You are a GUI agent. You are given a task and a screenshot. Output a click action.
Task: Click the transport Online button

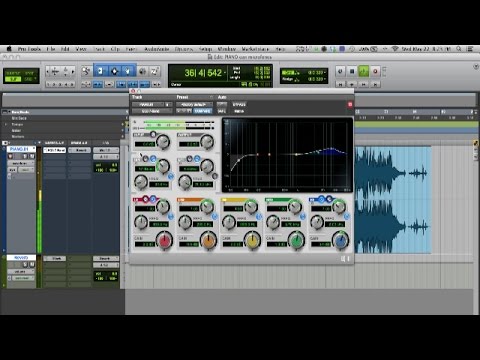point(340,71)
